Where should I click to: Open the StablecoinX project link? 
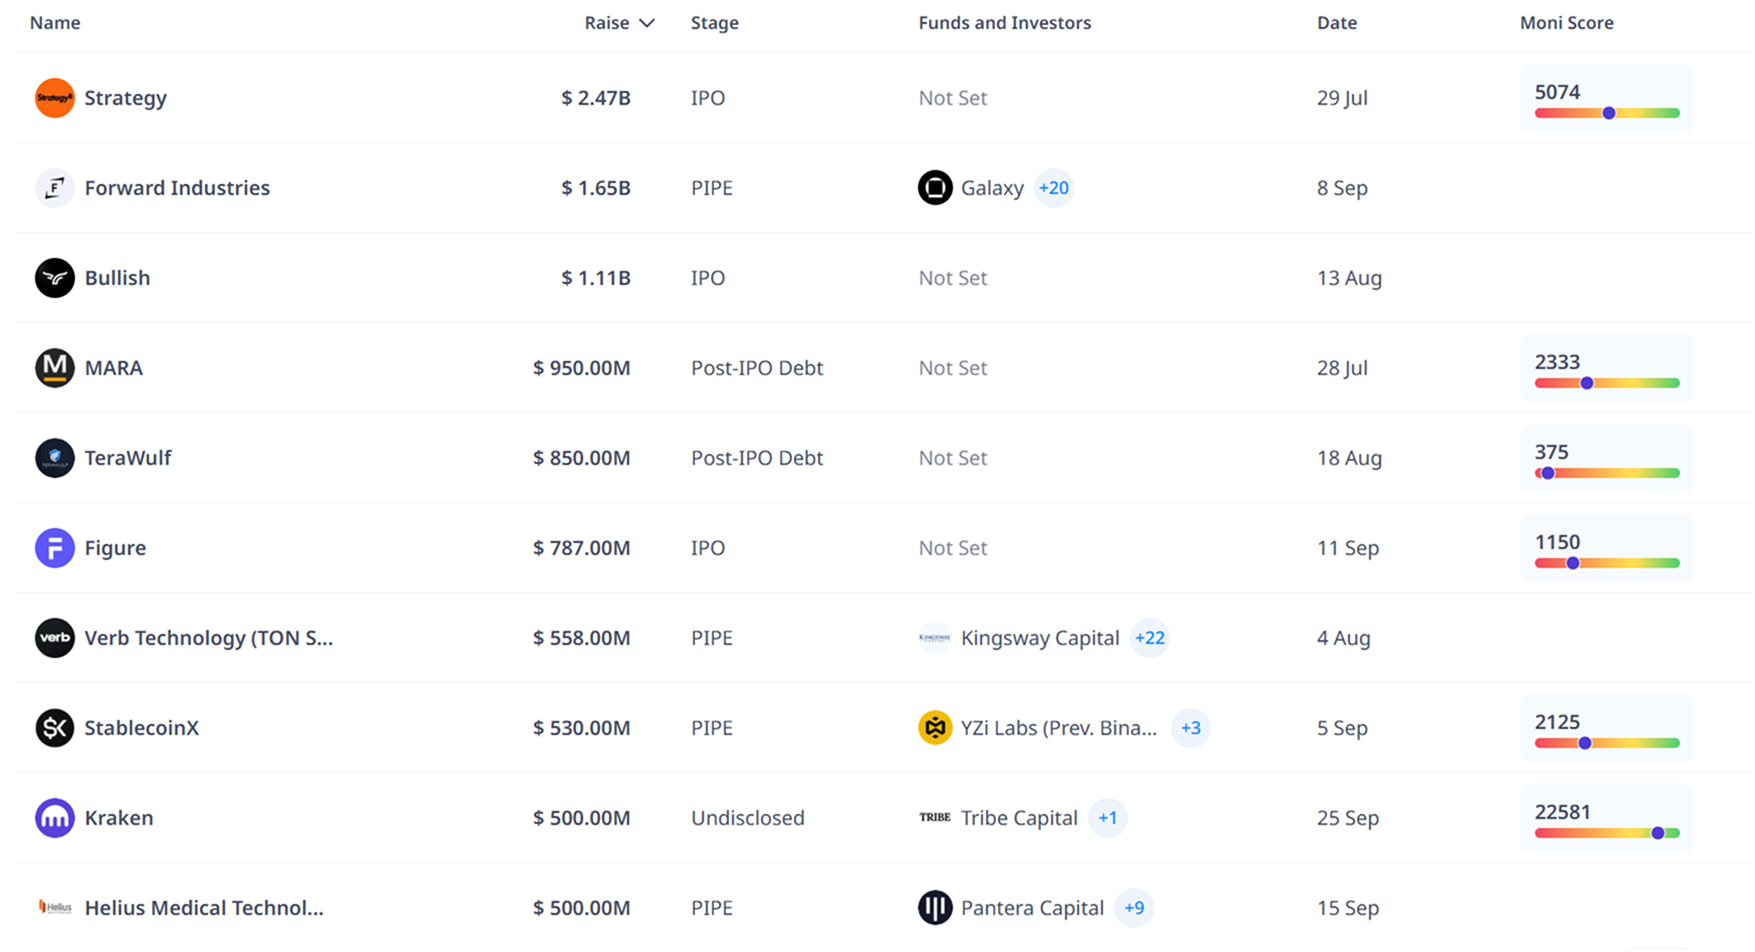click(x=141, y=728)
